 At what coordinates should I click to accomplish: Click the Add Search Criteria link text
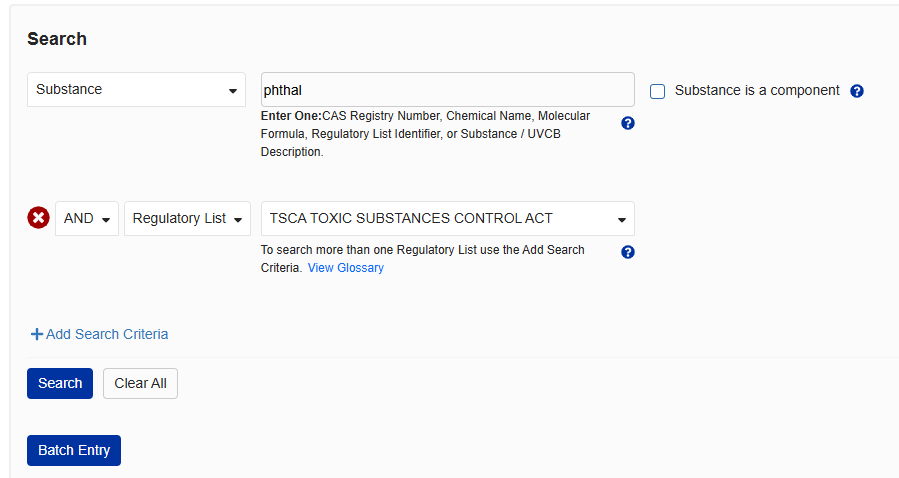coord(107,334)
